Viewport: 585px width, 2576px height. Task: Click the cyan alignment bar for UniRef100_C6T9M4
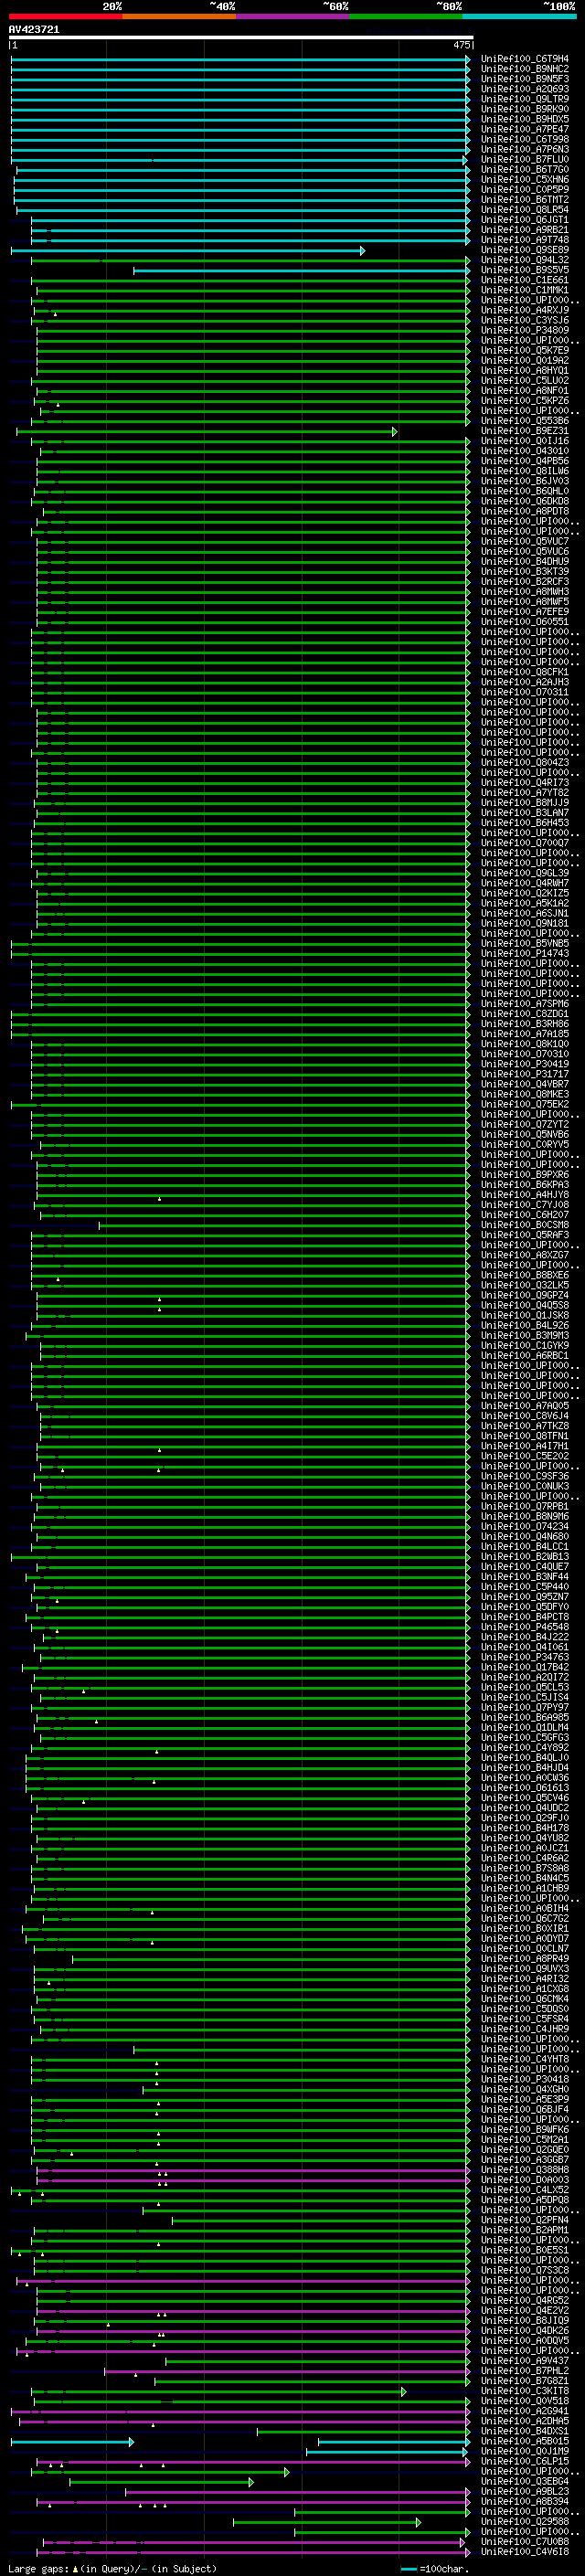click(240, 59)
